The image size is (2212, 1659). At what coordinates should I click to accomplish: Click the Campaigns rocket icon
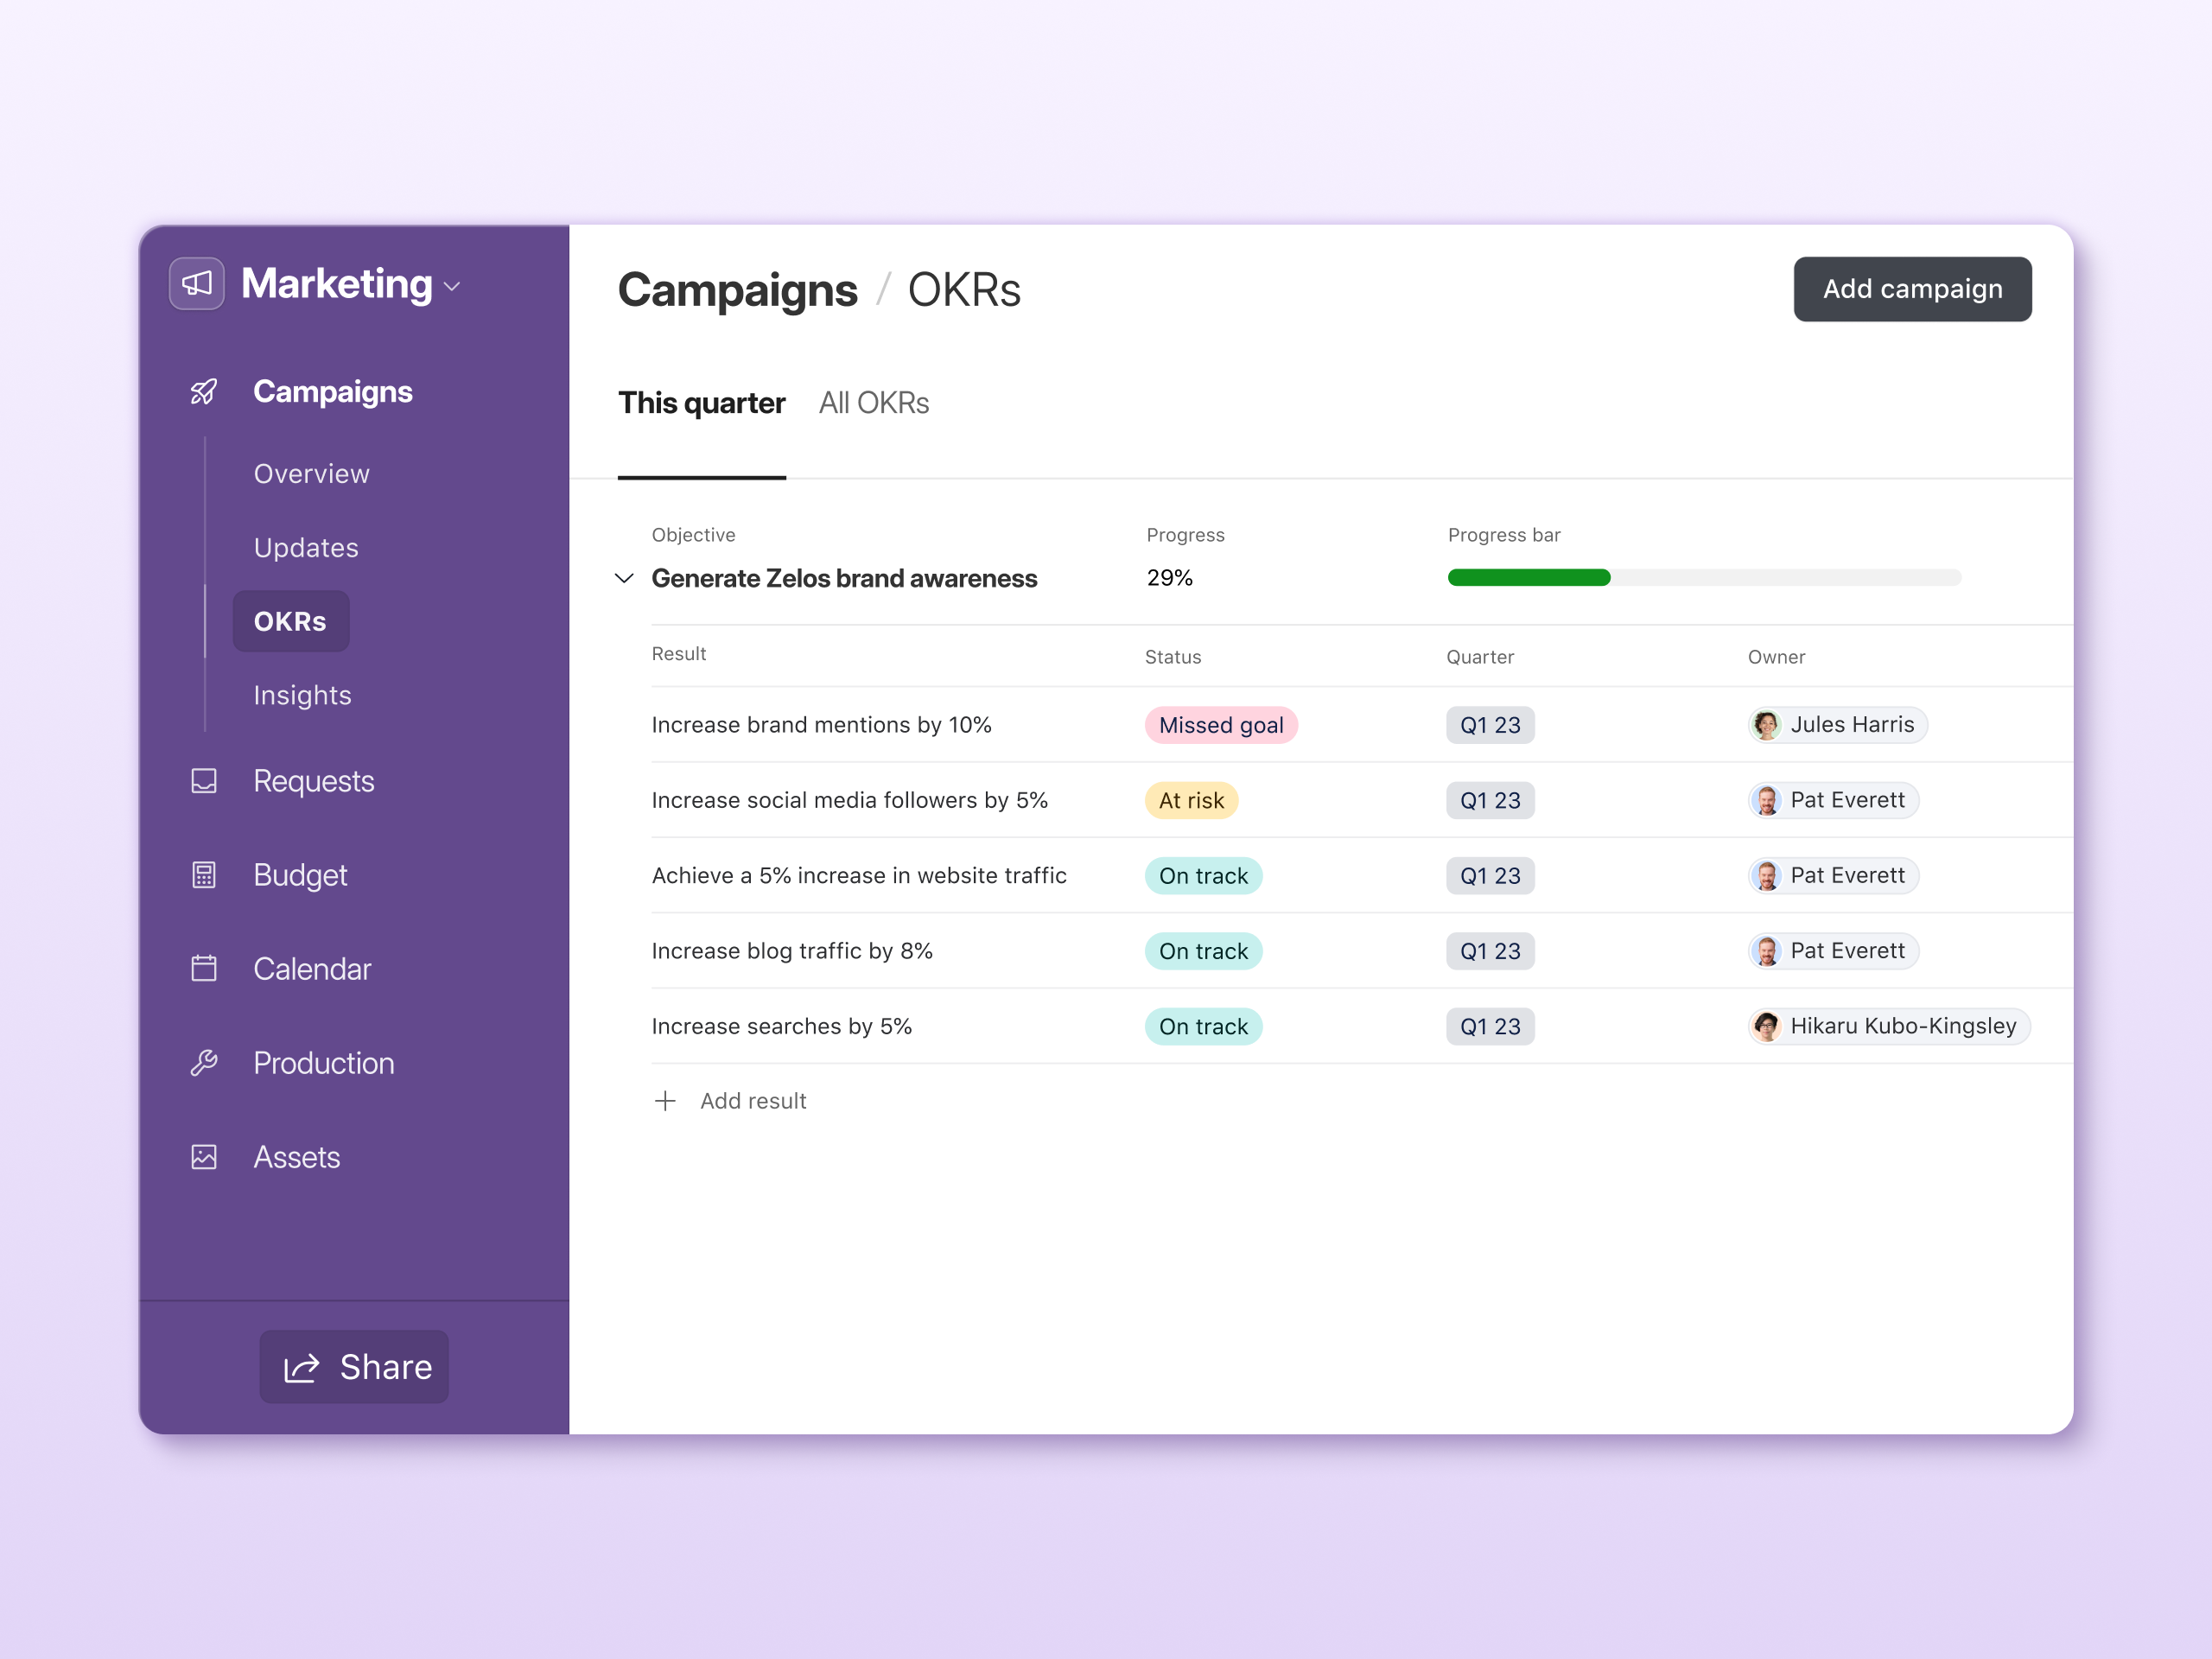pyautogui.click(x=204, y=392)
